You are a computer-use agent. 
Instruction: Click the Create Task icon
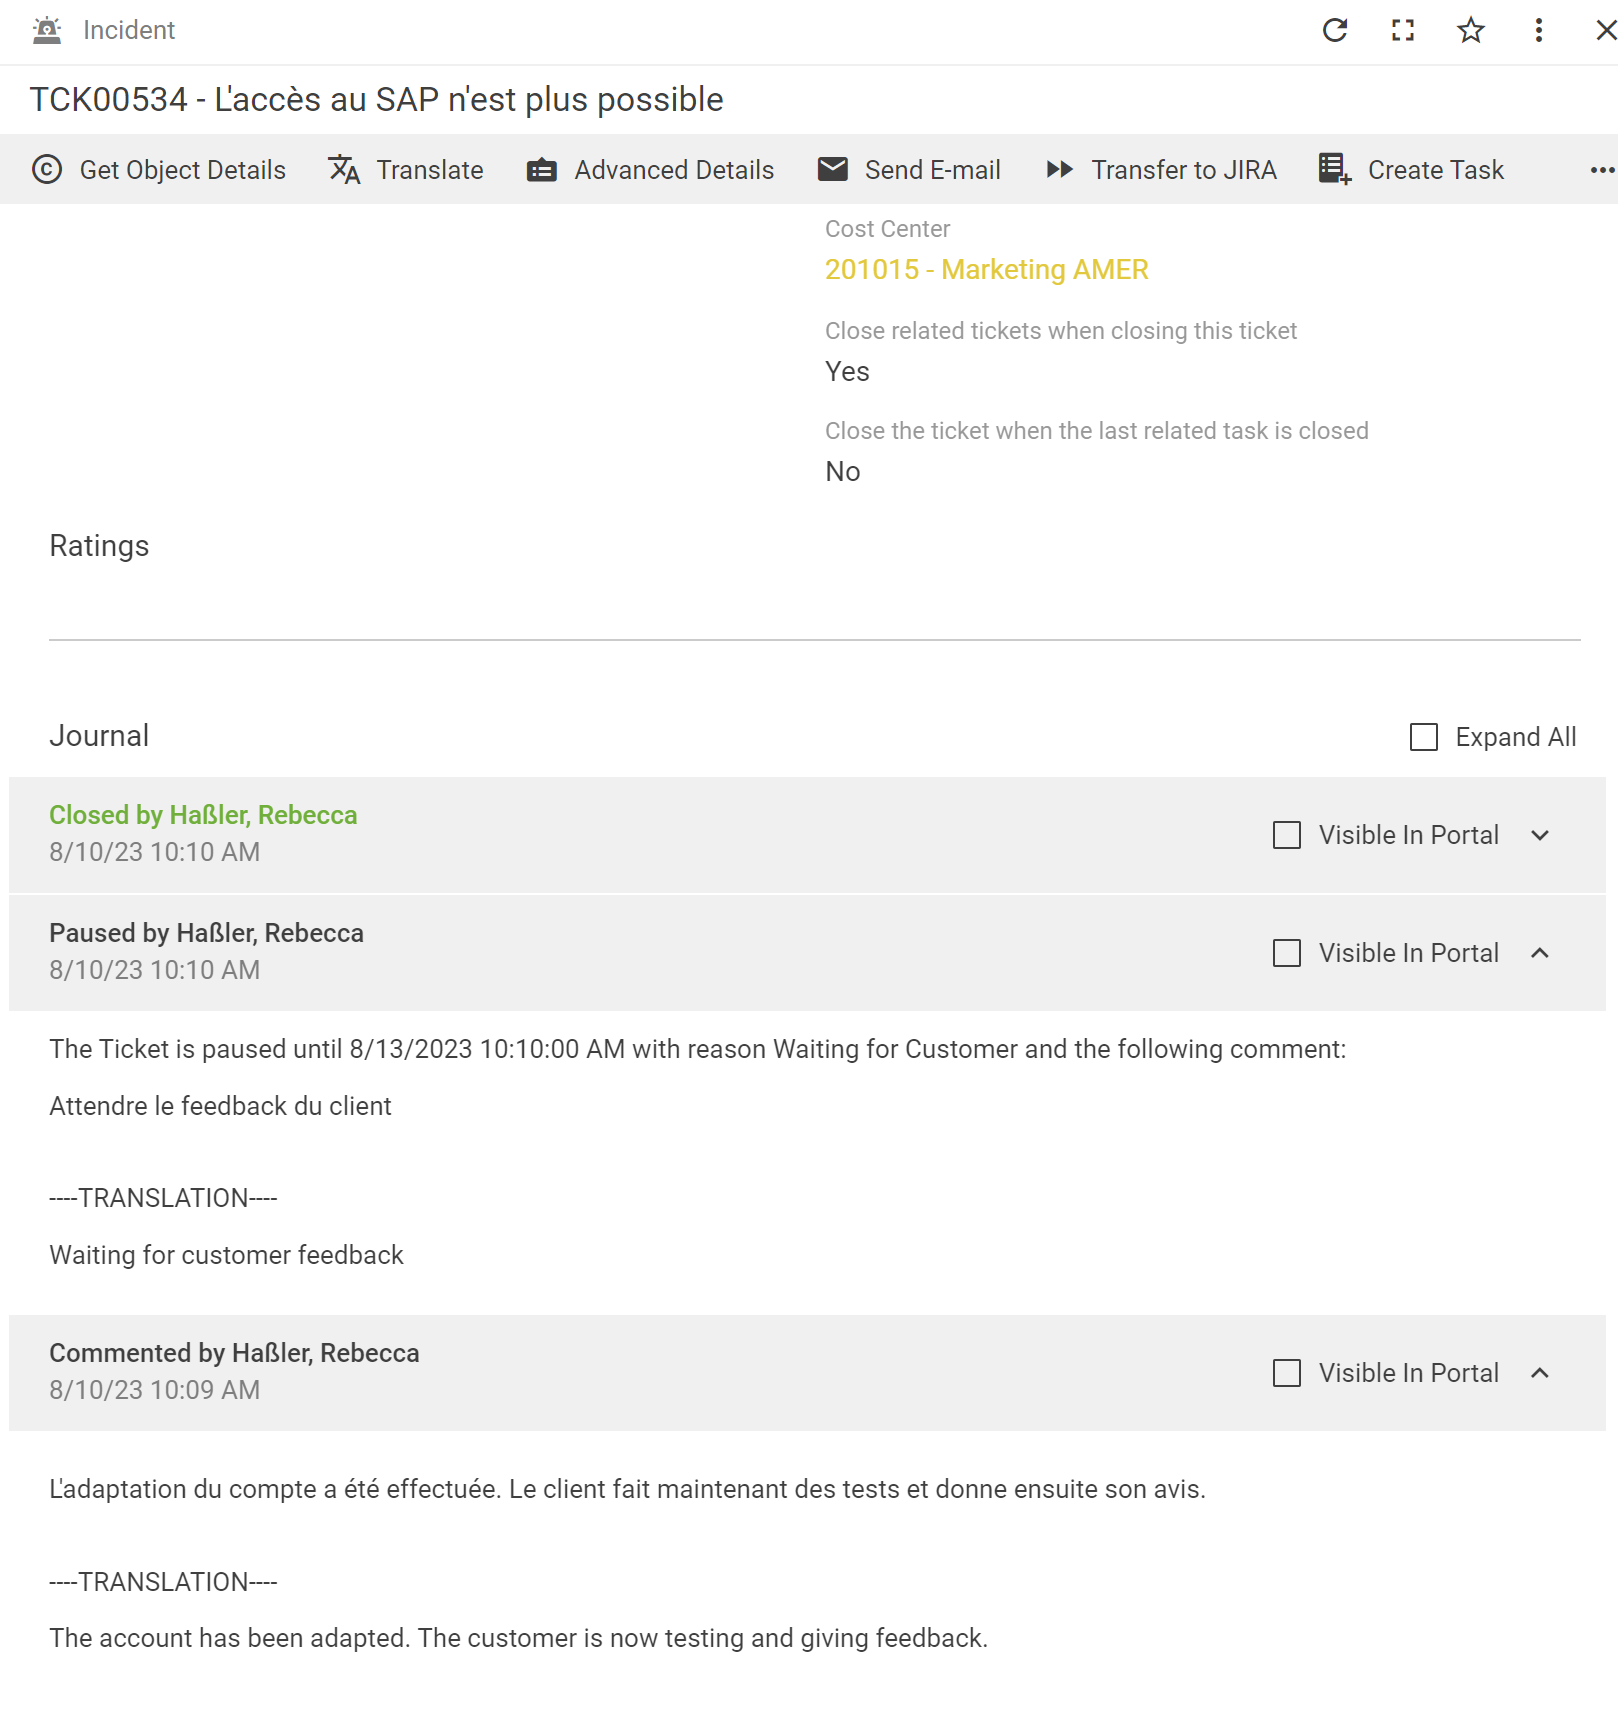[x=1334, y=170]
